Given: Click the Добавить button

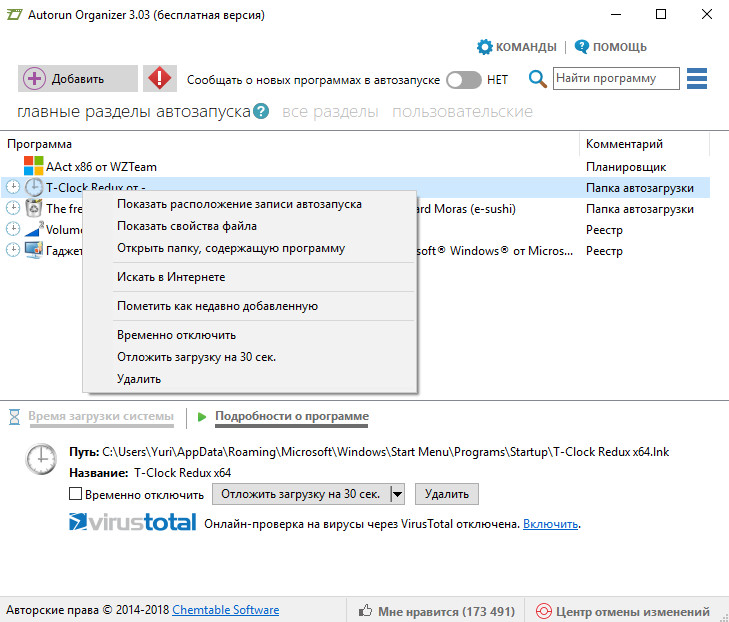Looking at the screenshot, I should 78,79.
